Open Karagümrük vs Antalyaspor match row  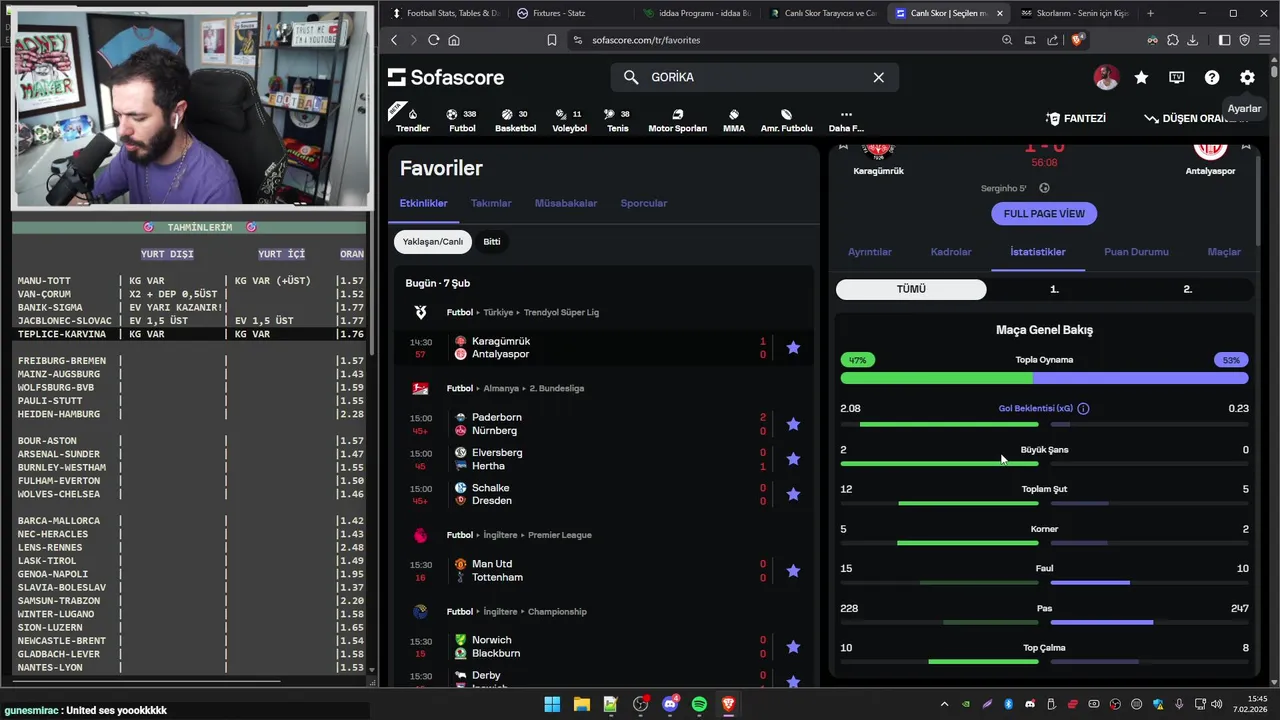604,348
